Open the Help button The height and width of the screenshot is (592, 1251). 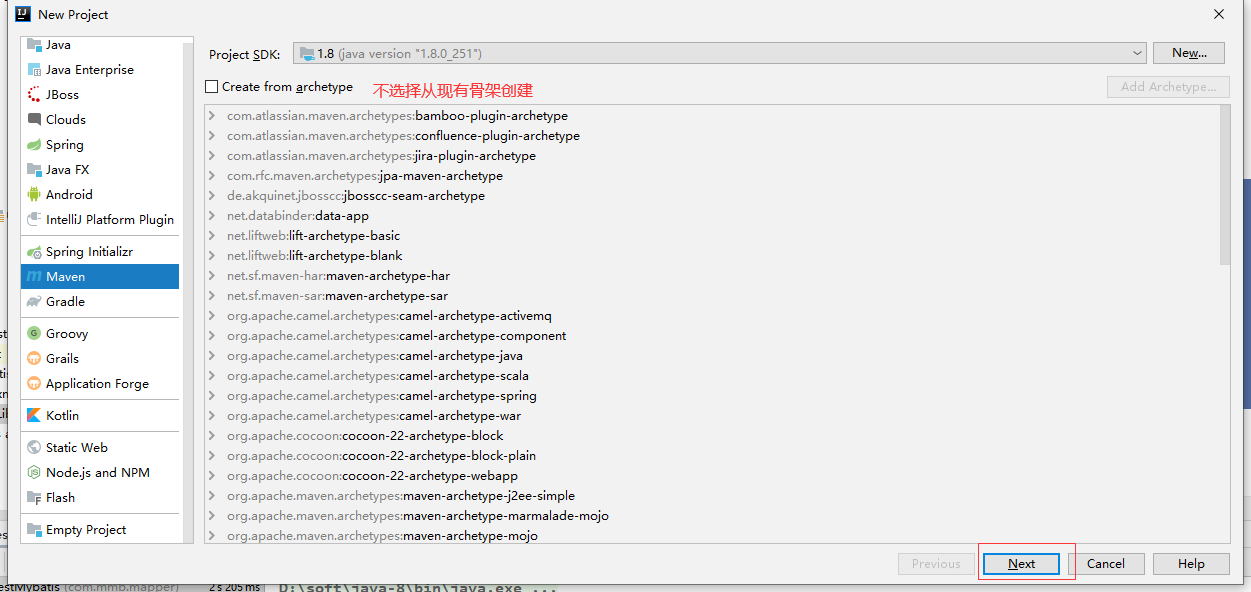1191,564
